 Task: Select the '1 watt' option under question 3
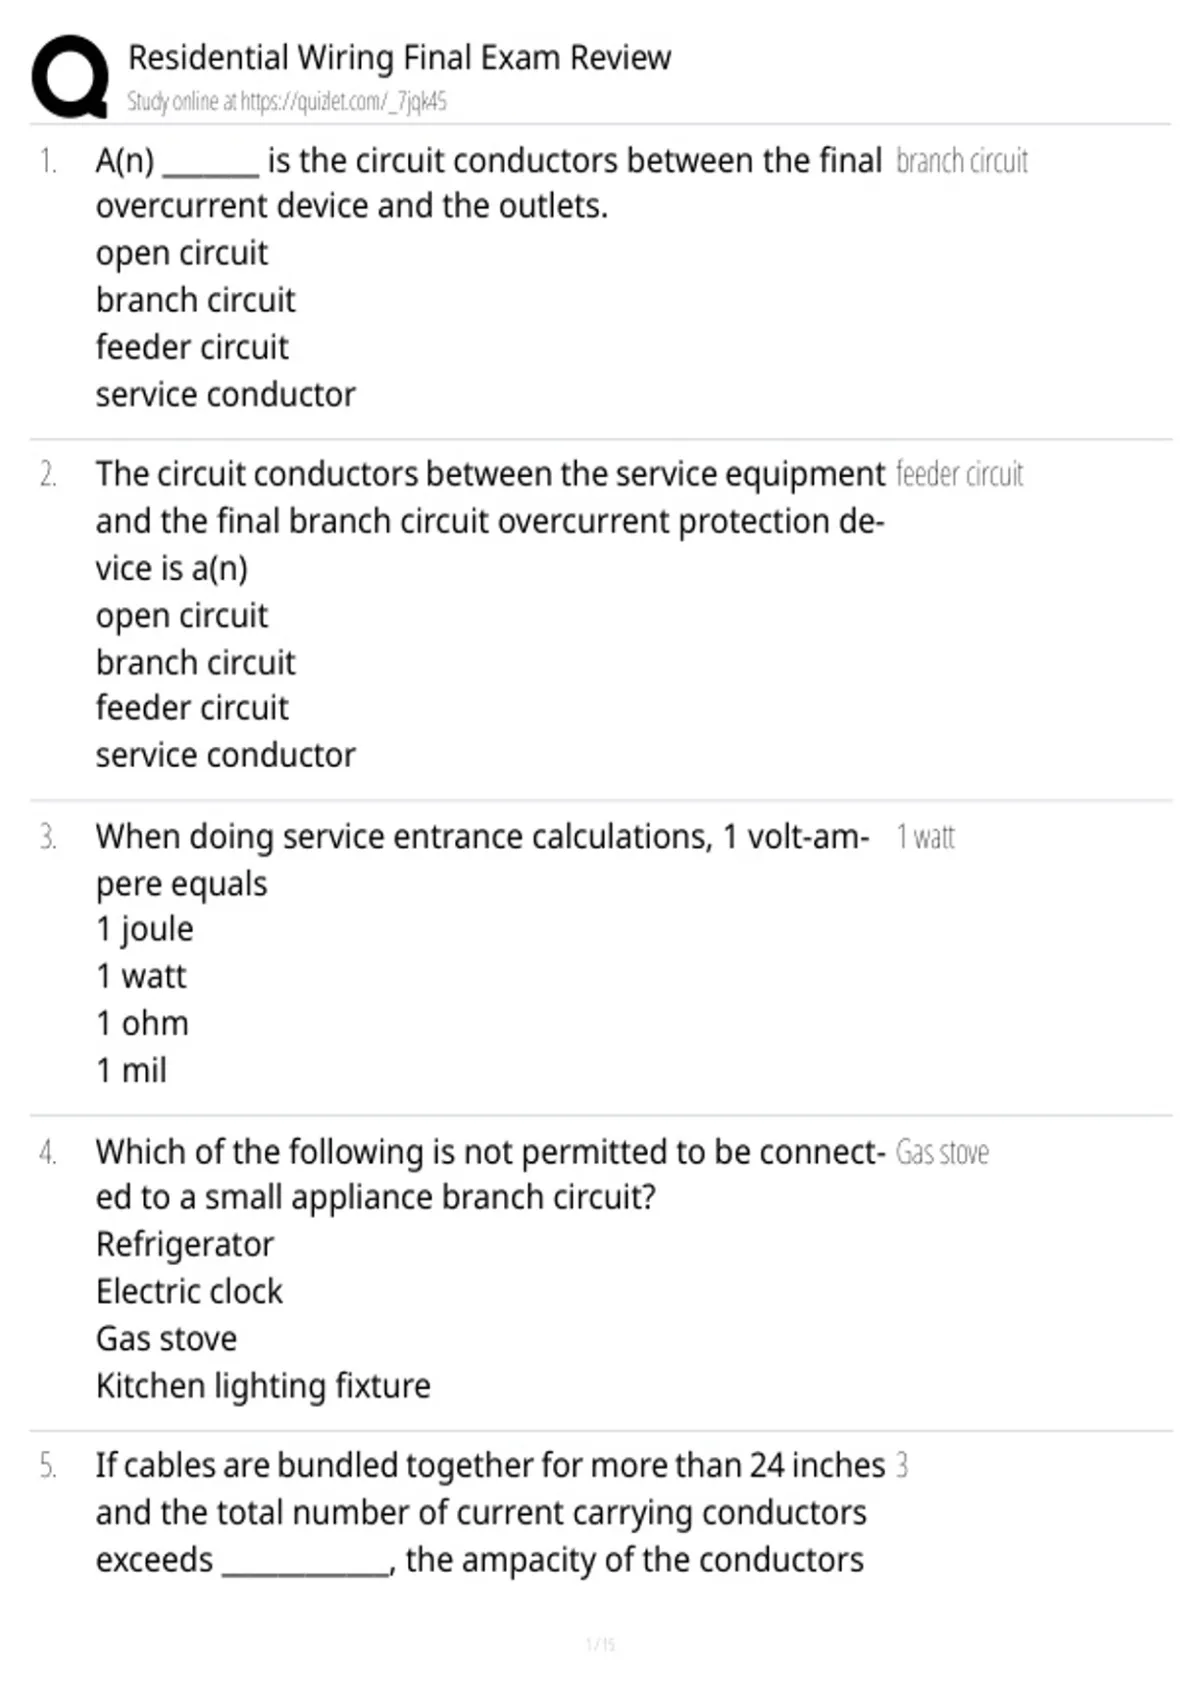coord(141,976)
